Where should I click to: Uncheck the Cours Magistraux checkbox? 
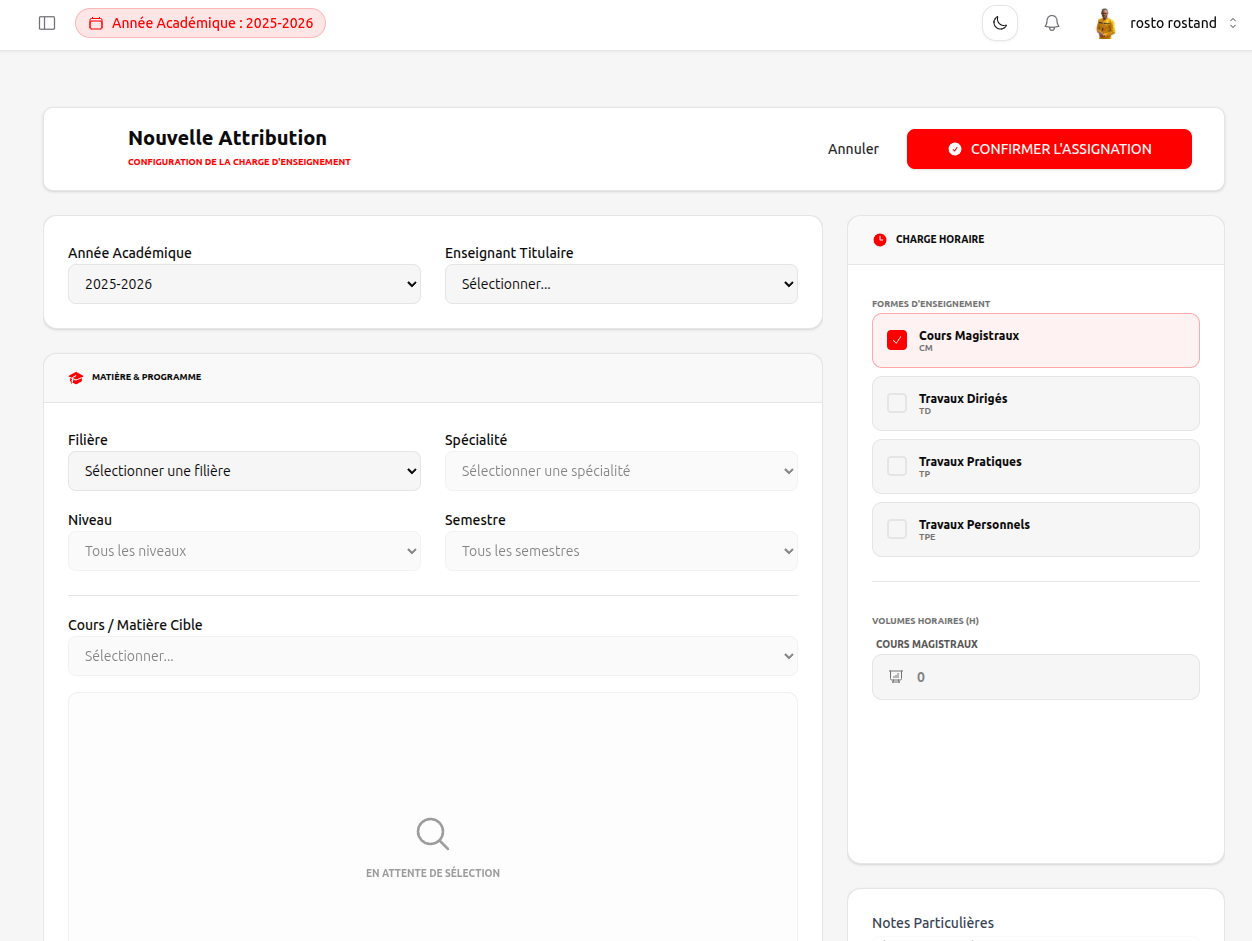click(x=897, y=340)
